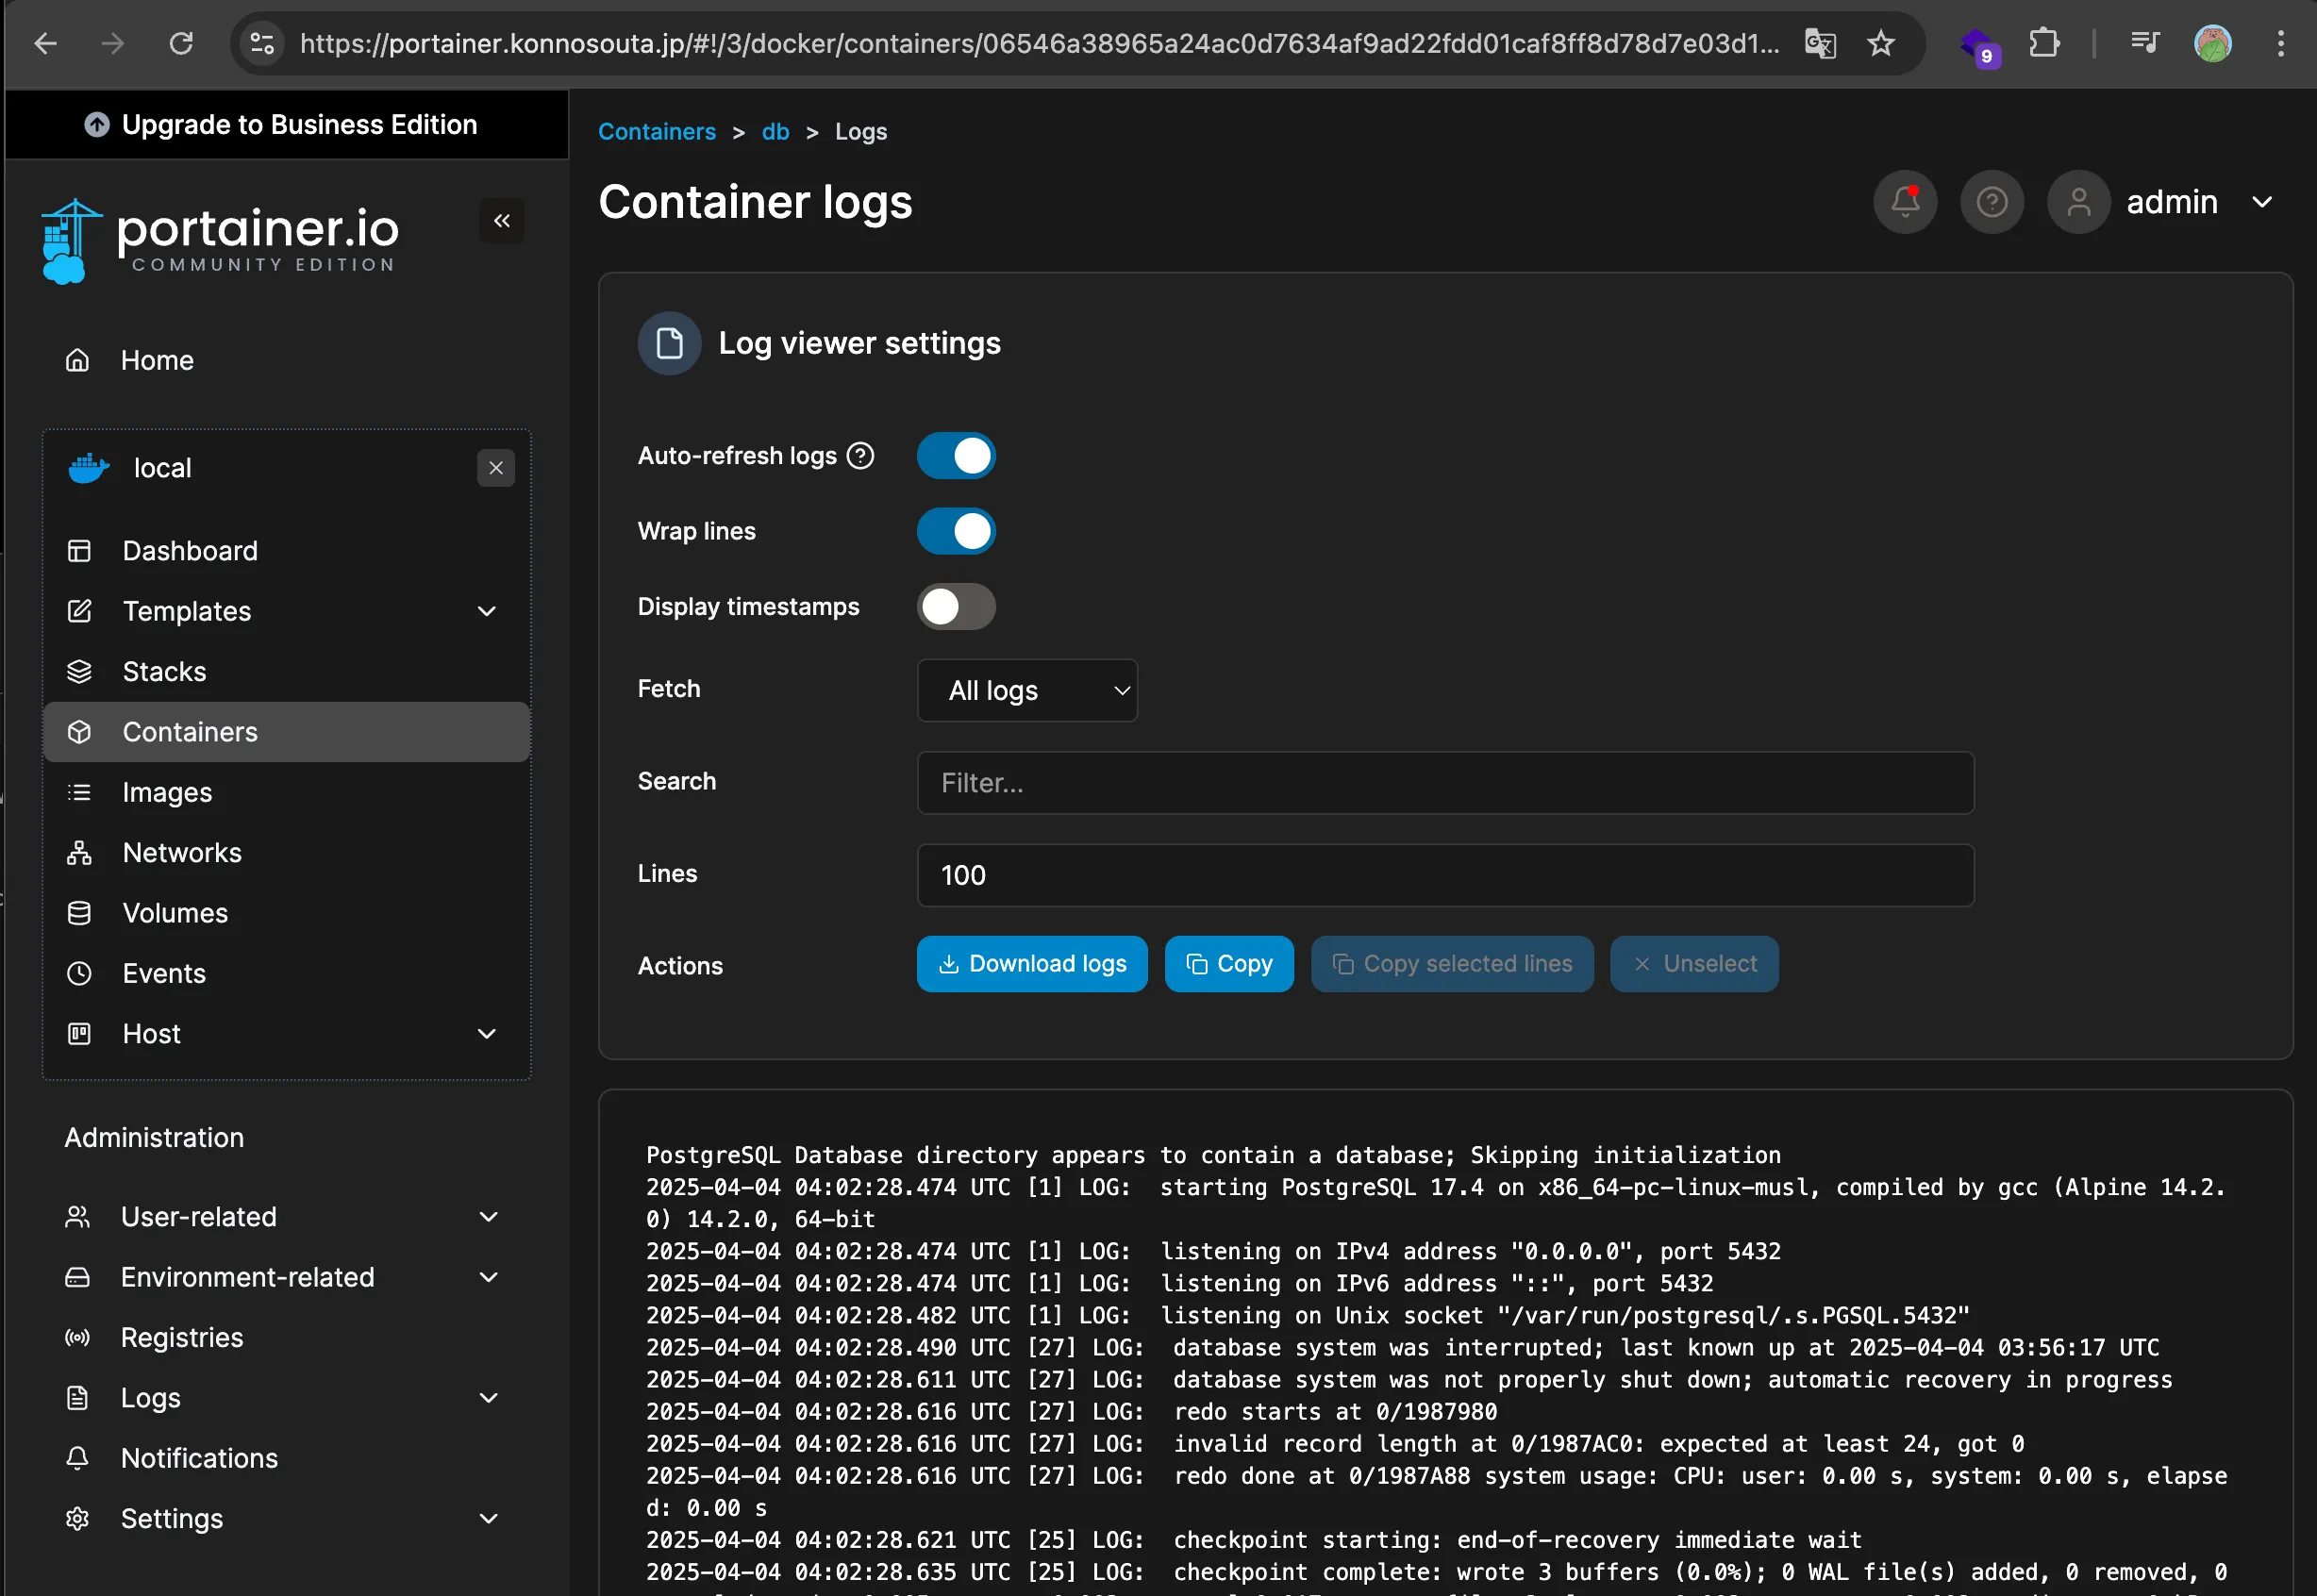Enable Display timestamps toggle

pos(956,607)
